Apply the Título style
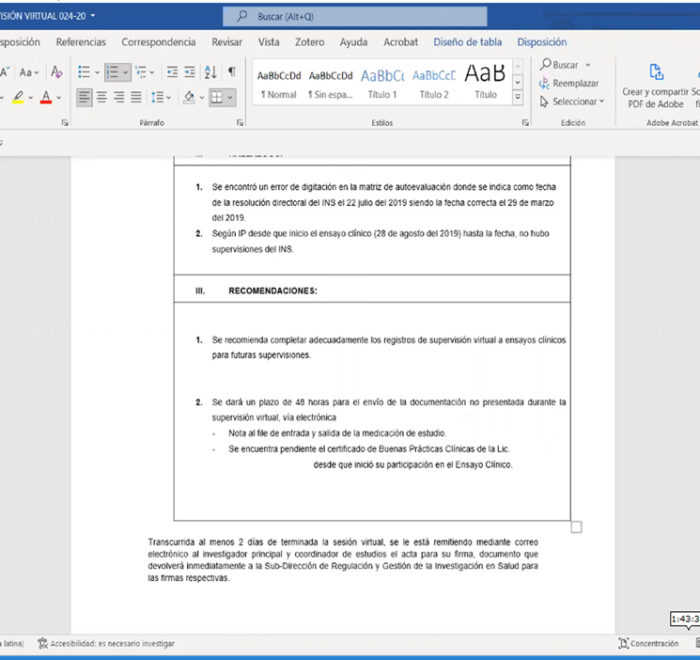This screenshot has height=660, width=700. coord(485,84)
